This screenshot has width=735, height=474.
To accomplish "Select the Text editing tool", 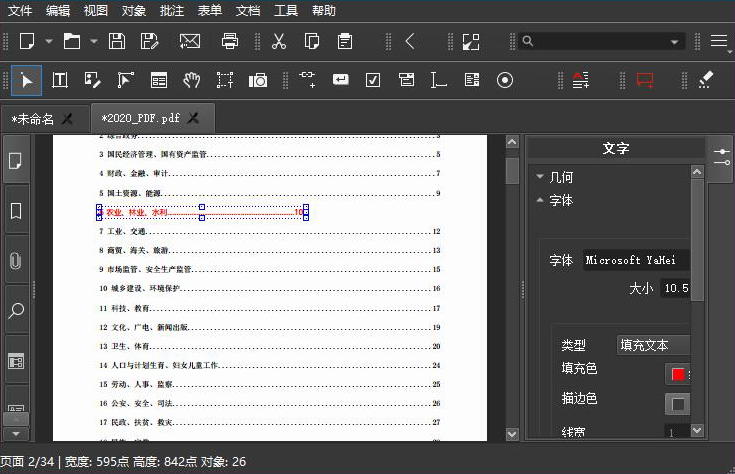I will (60, 80).
